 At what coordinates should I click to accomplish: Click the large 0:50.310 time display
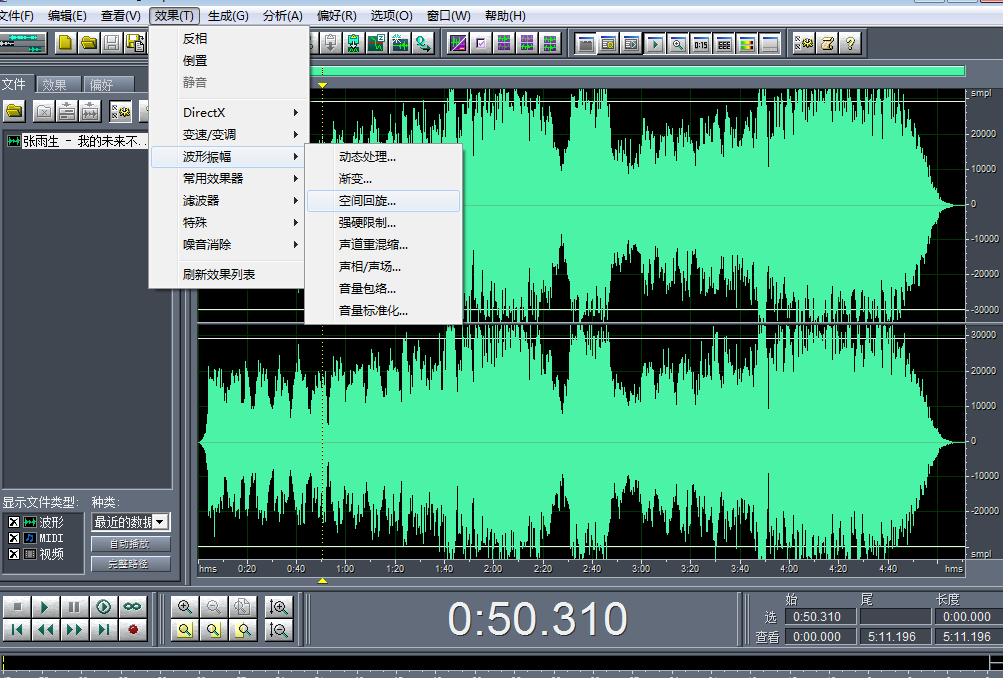tap(537, 619)
